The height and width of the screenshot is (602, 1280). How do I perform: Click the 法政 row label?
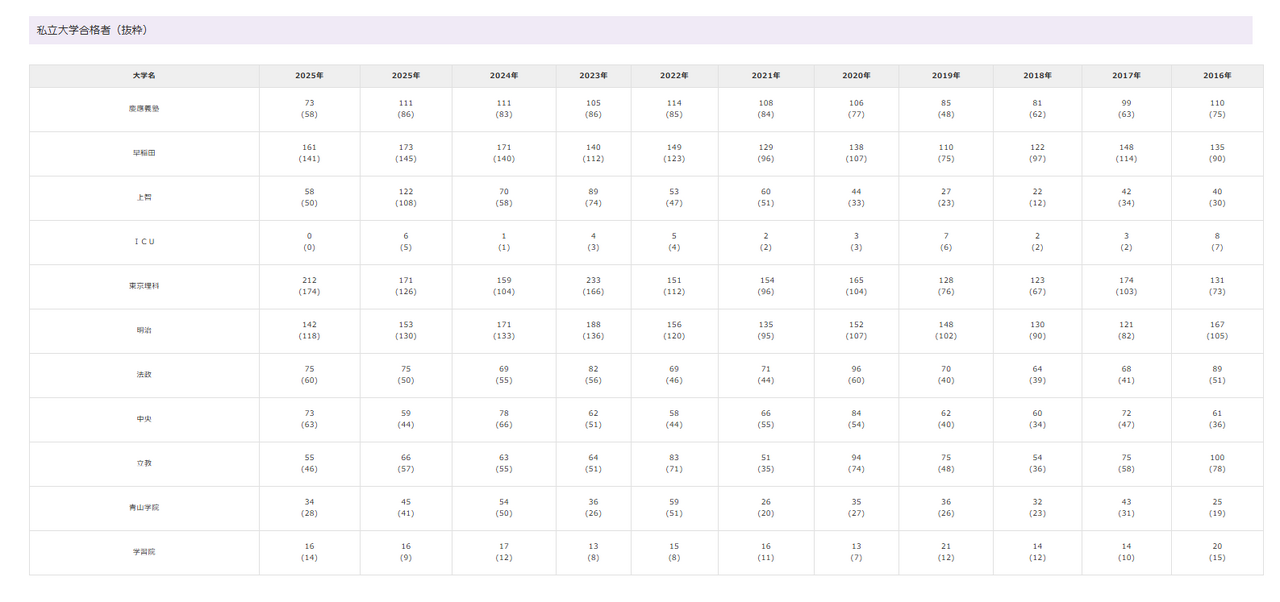(x=144, y=375)
